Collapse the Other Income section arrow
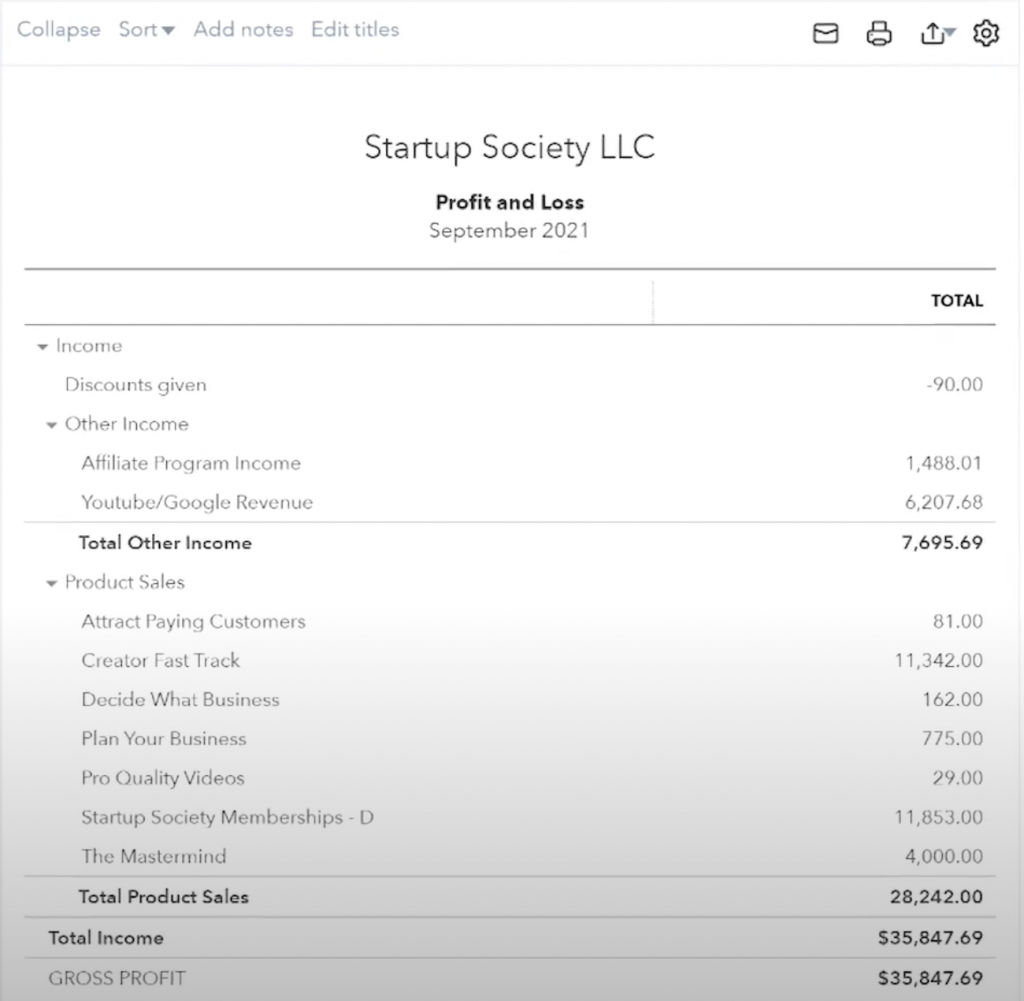This screenshot has height=1001, width=1024. point(52,425)
